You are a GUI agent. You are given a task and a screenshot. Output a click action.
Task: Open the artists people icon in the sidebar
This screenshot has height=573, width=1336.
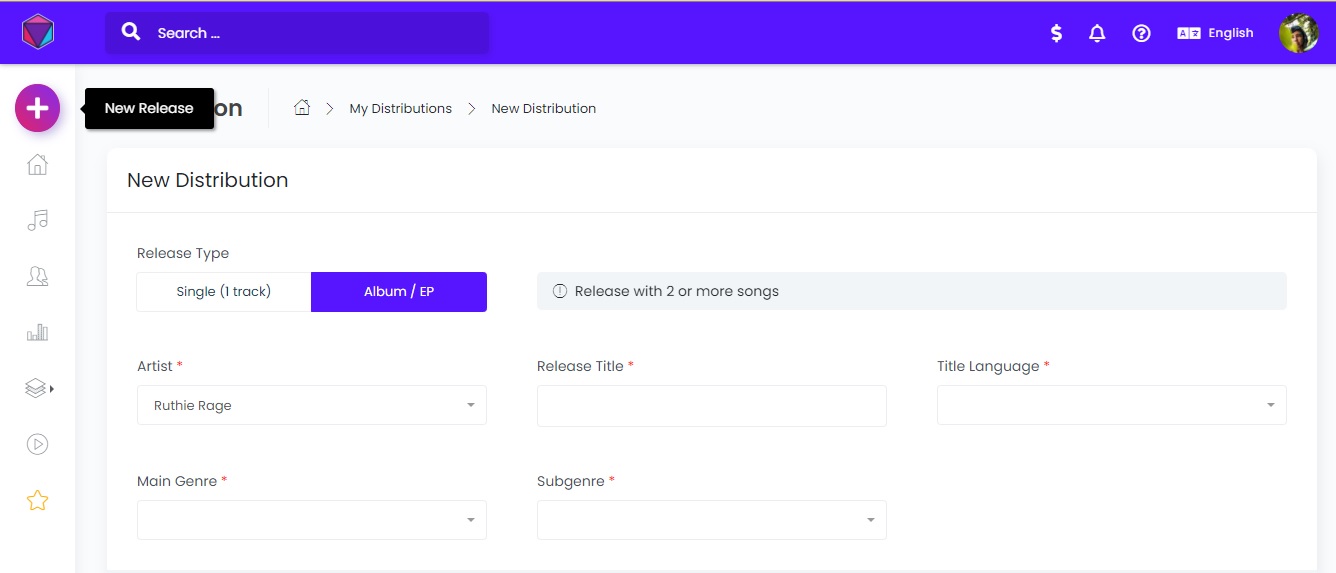tap(37, 276)
